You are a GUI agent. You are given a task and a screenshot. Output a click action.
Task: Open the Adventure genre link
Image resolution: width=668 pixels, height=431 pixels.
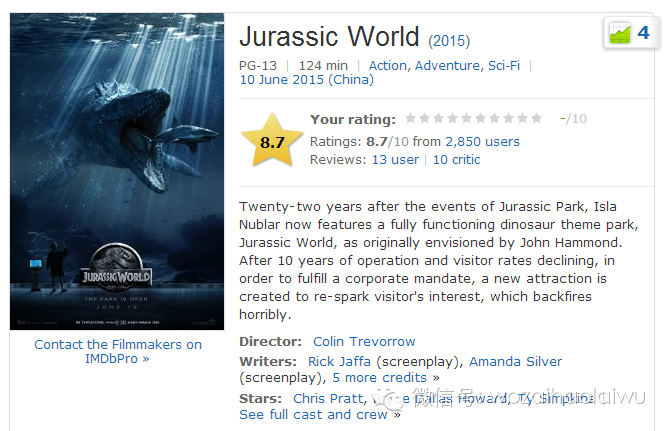(447, 66)
